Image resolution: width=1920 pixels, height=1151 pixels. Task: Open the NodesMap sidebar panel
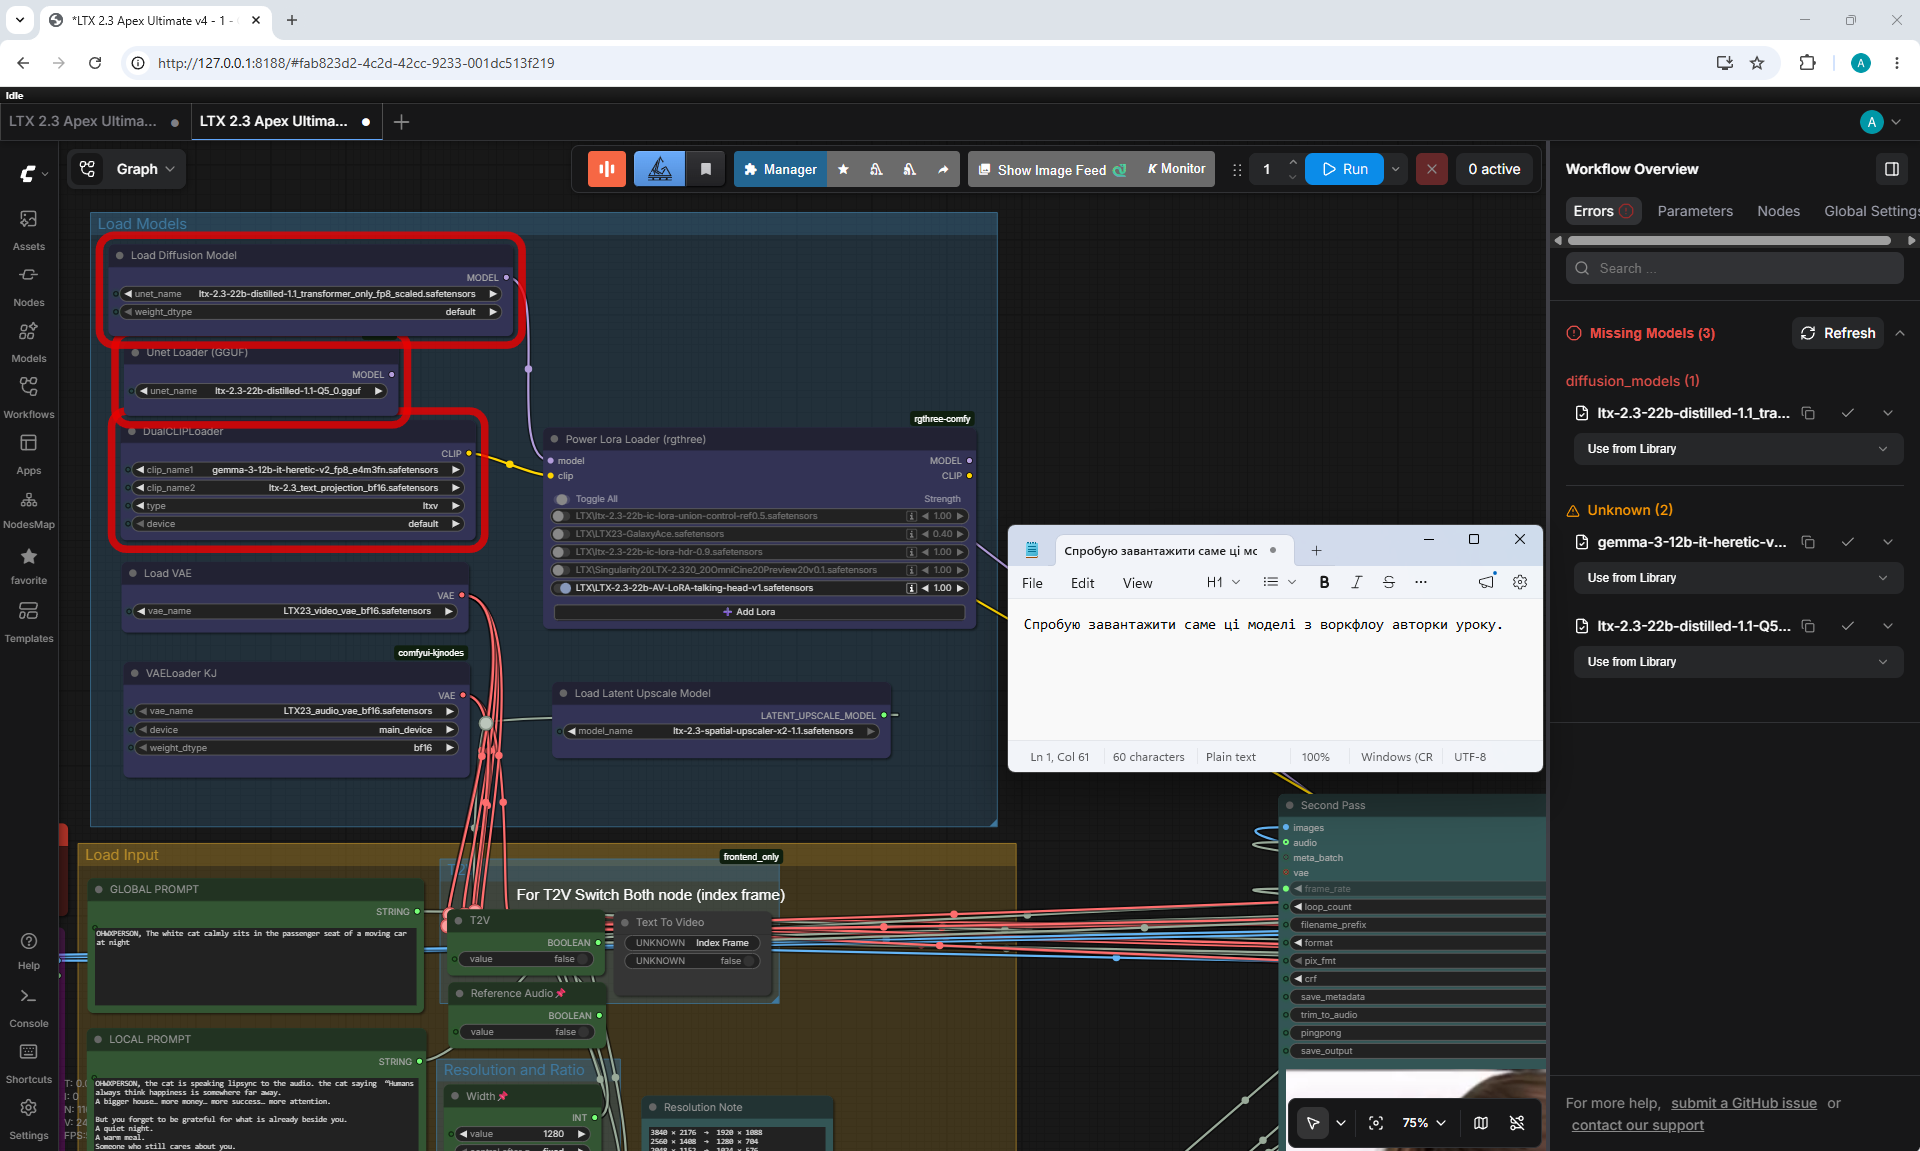coord(28,509)
